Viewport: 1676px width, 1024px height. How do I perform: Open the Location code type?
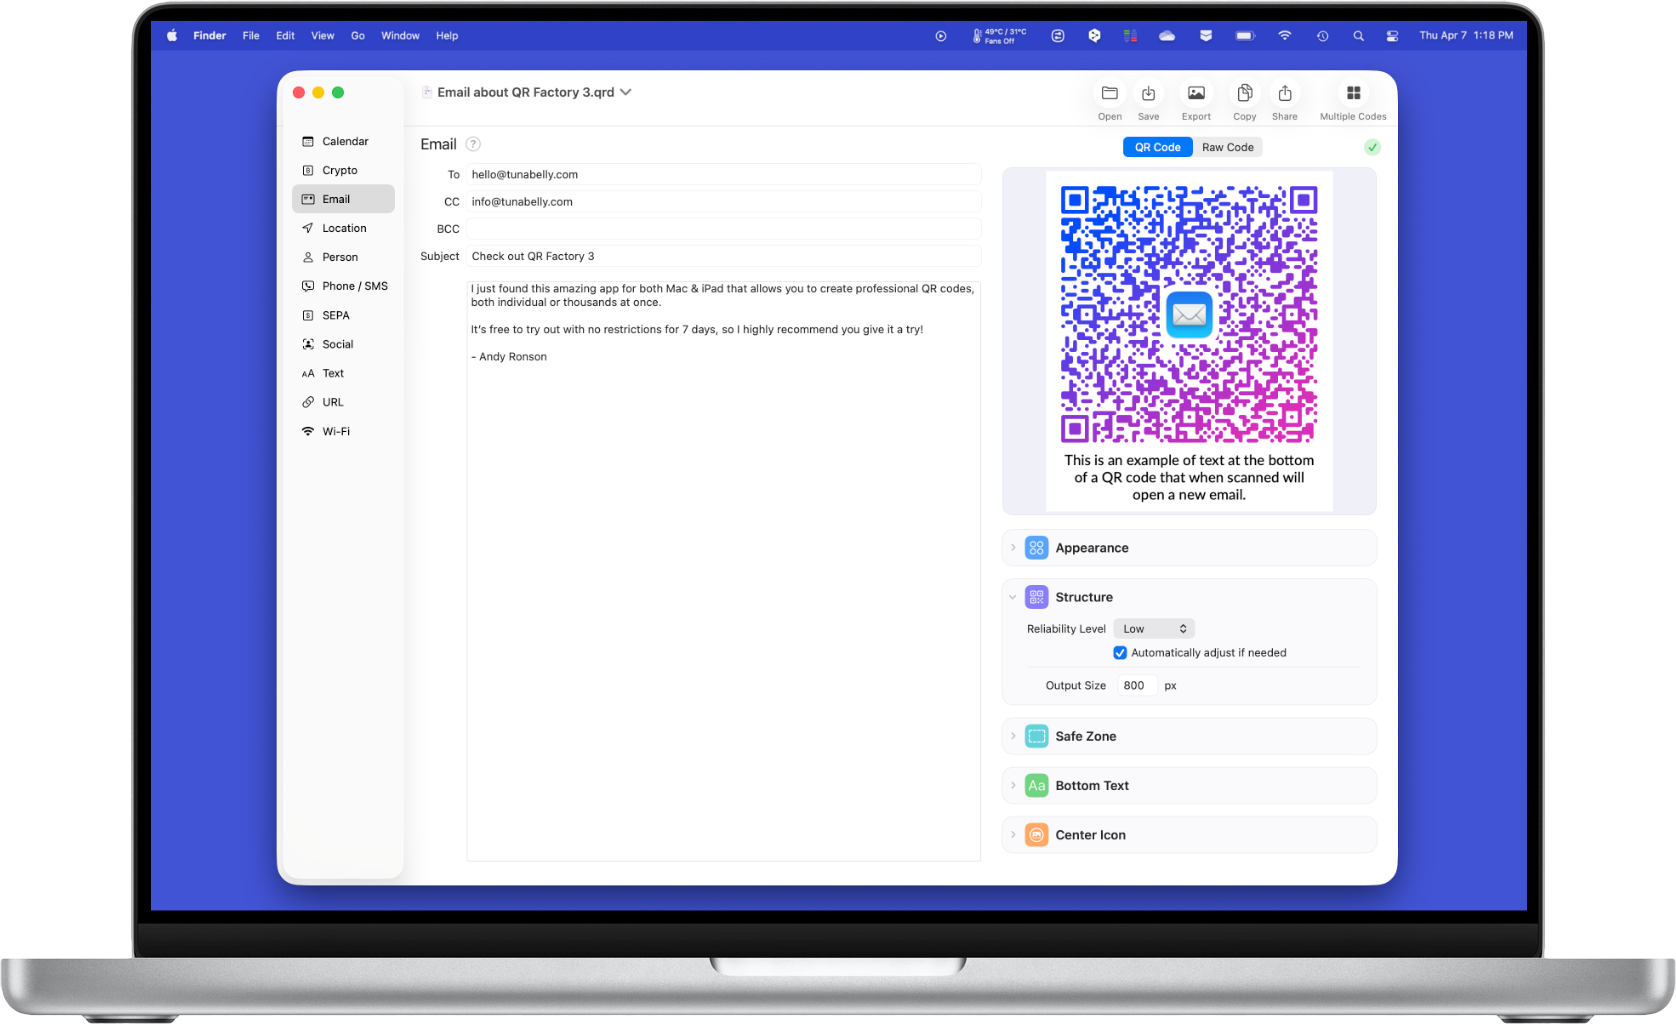pyautogui.click(x=343, y=227)
